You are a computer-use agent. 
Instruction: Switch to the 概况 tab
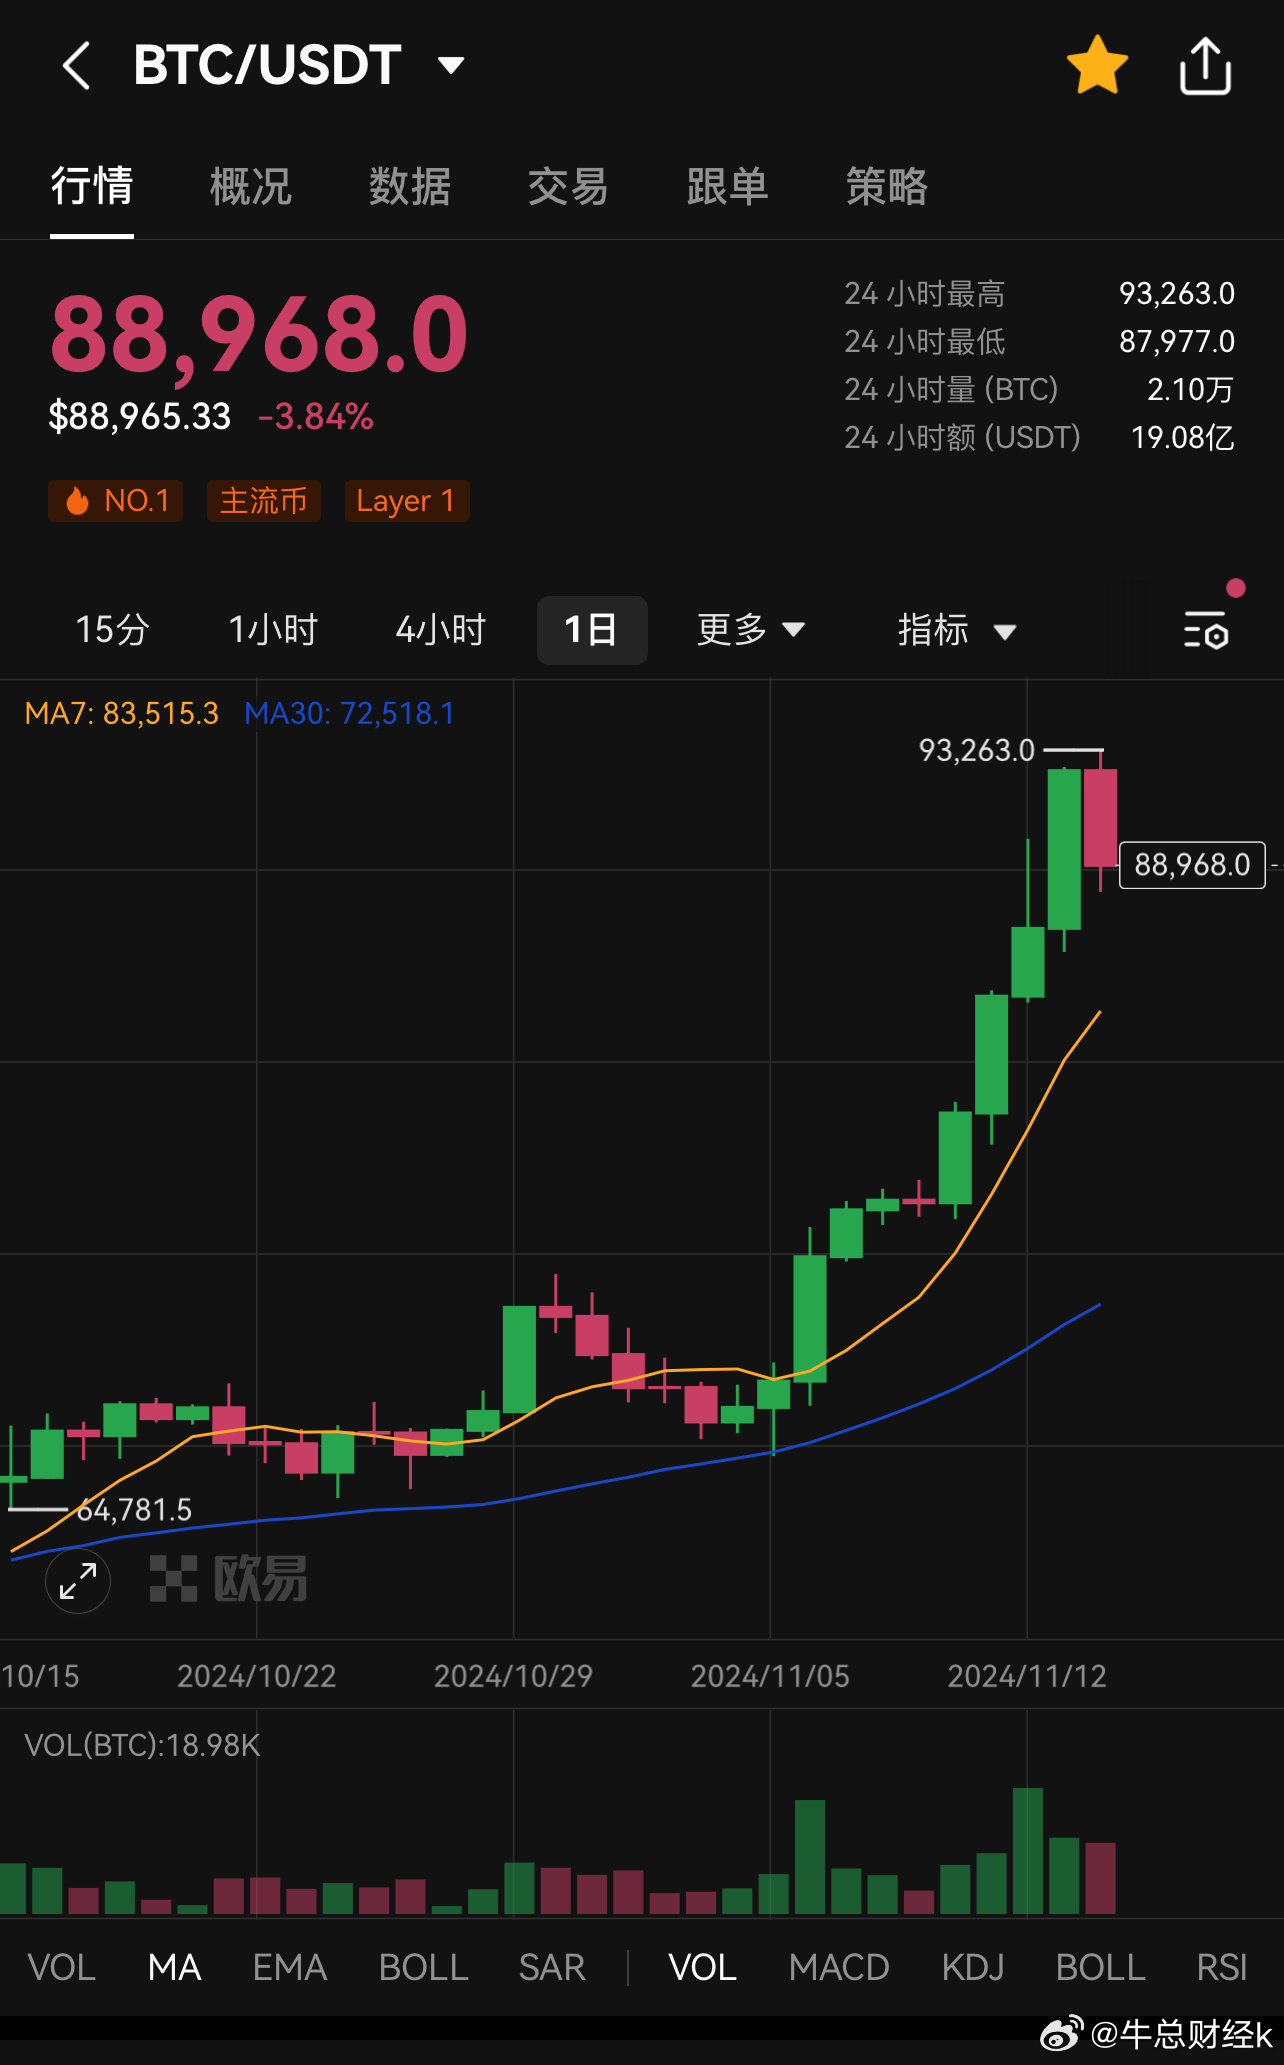[250, 187]
